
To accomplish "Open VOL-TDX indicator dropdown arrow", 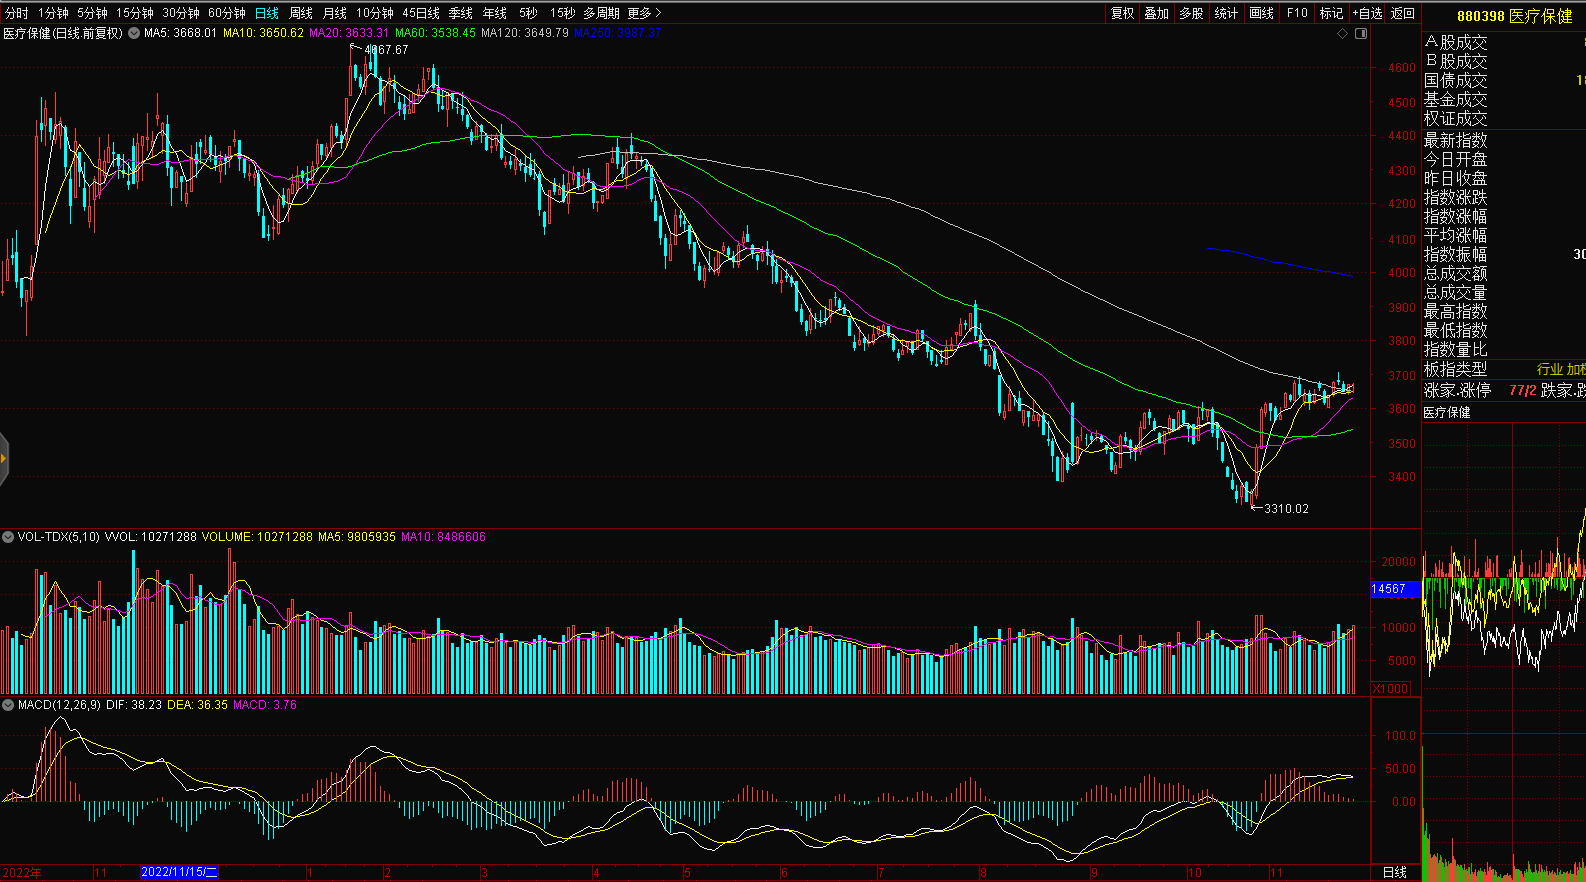I will 8,537.
